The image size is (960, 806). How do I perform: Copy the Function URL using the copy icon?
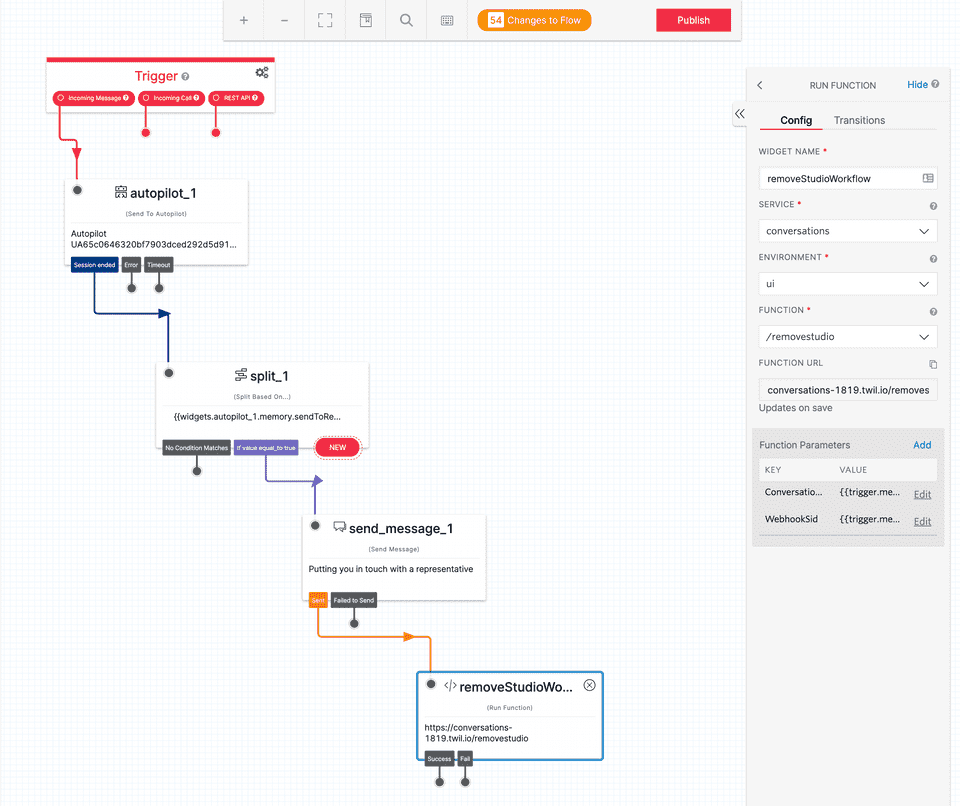(932, 364)
